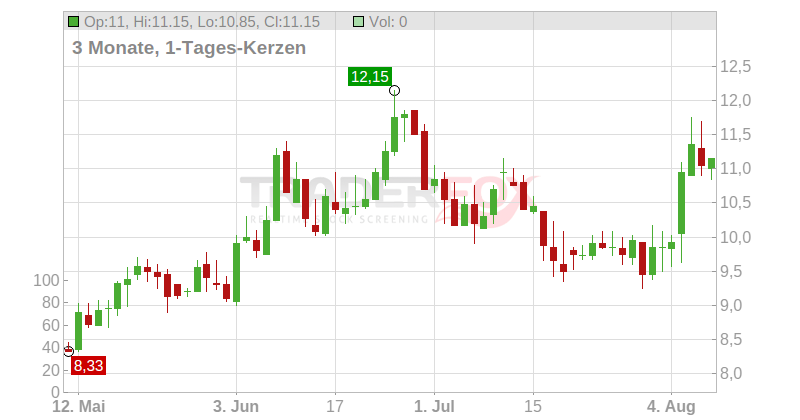Click the circle marker at the 8,33 low
800x420 pixels.
pyautogui.click(x=68, y=351)
